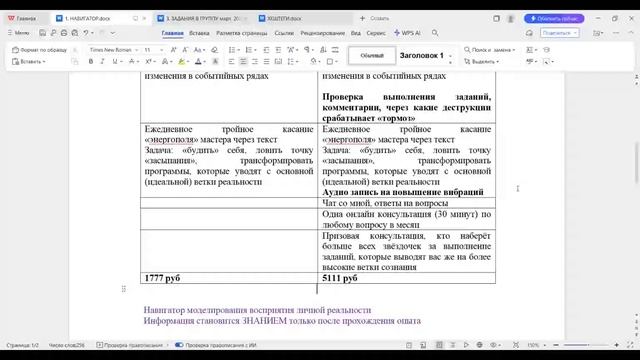Toggle center alignment button
640x360 pixels.
pos(243,62)
